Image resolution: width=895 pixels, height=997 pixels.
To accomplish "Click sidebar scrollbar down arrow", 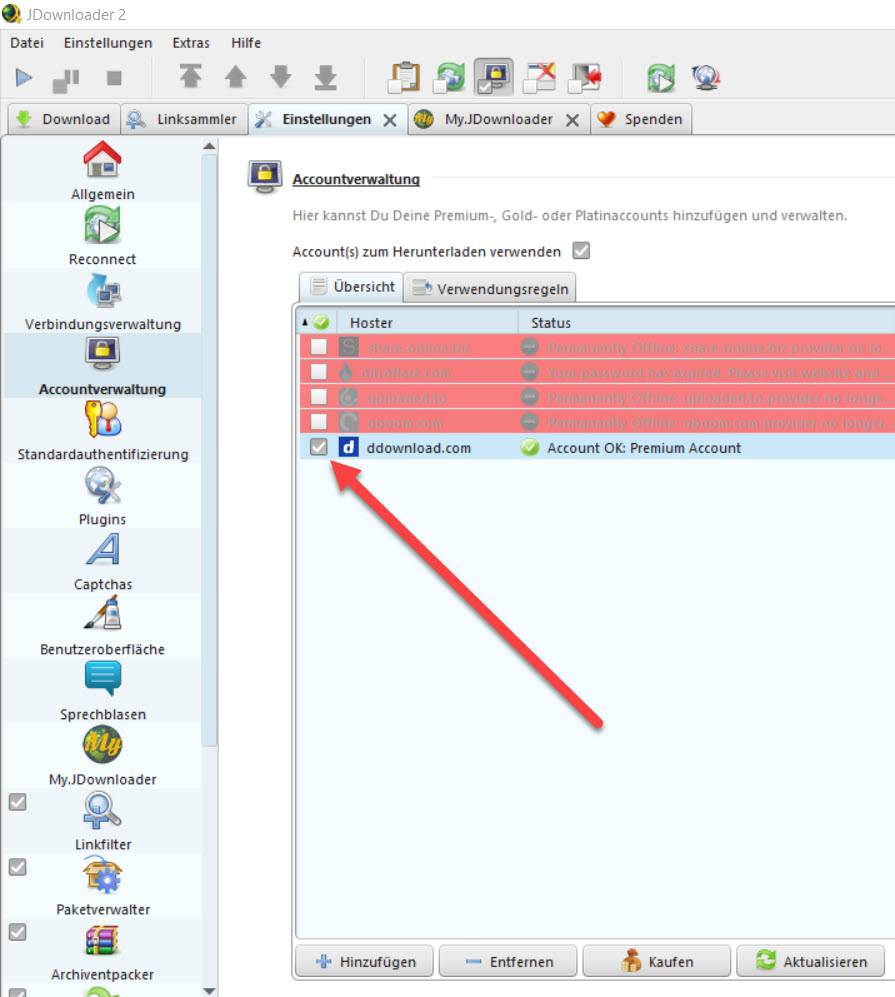I will pos(209,990).
